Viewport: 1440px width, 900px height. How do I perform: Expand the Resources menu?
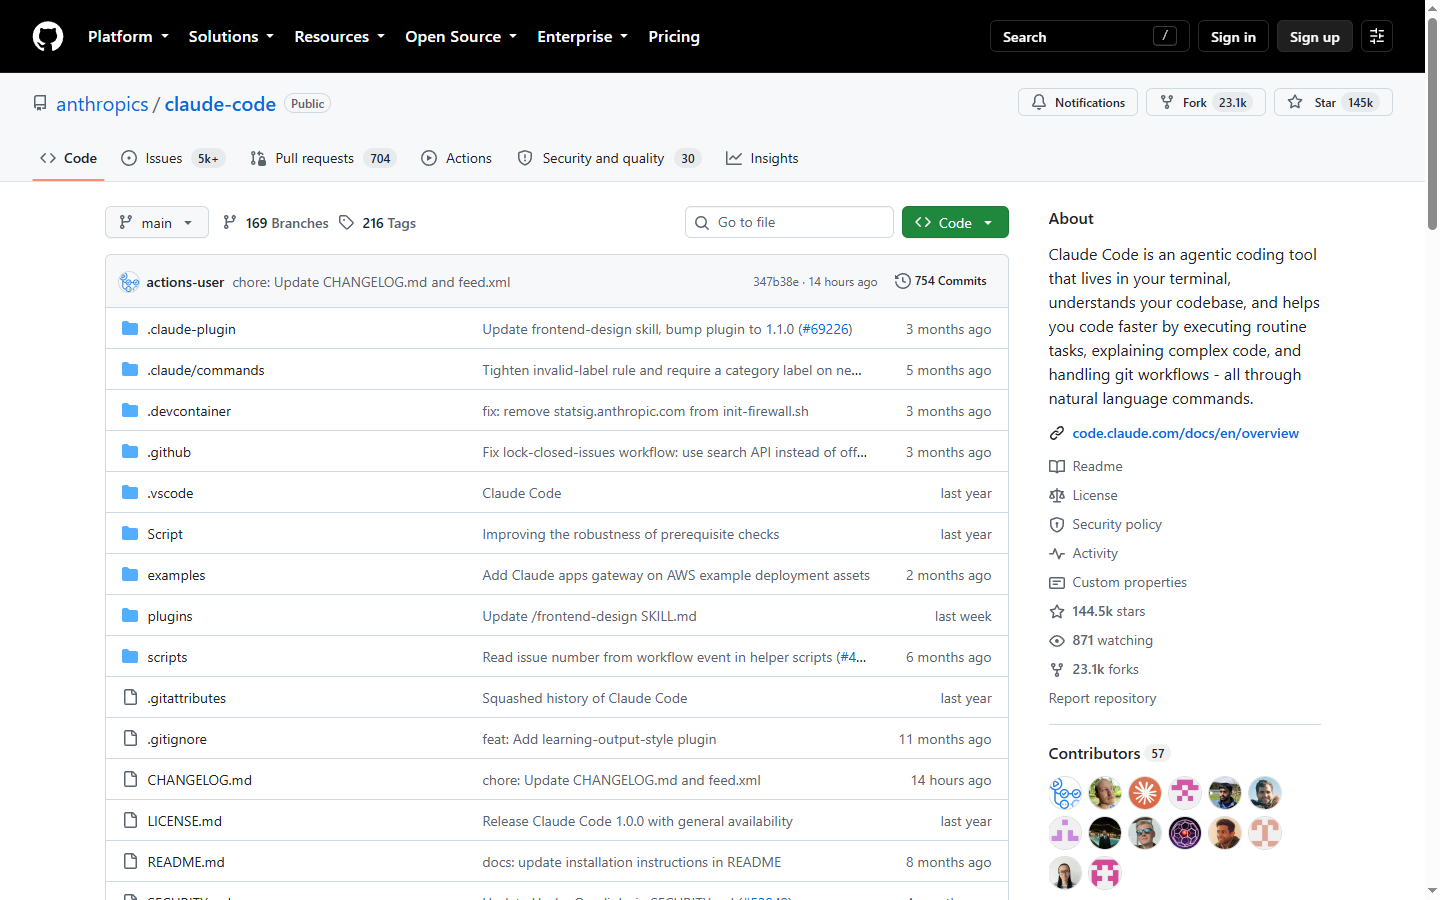[x=339, y=36]
